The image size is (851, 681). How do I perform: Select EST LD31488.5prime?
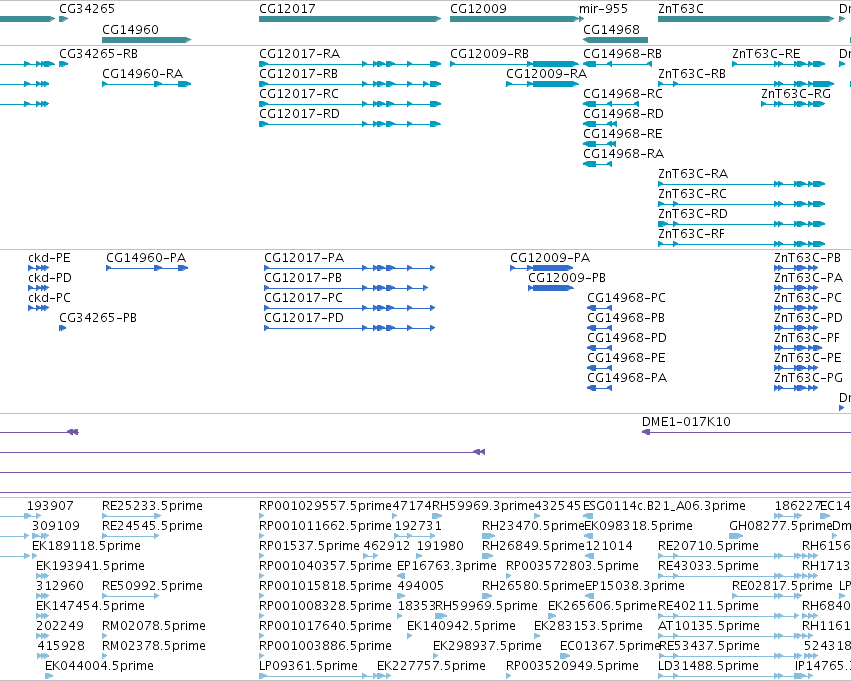pos(708,666)
